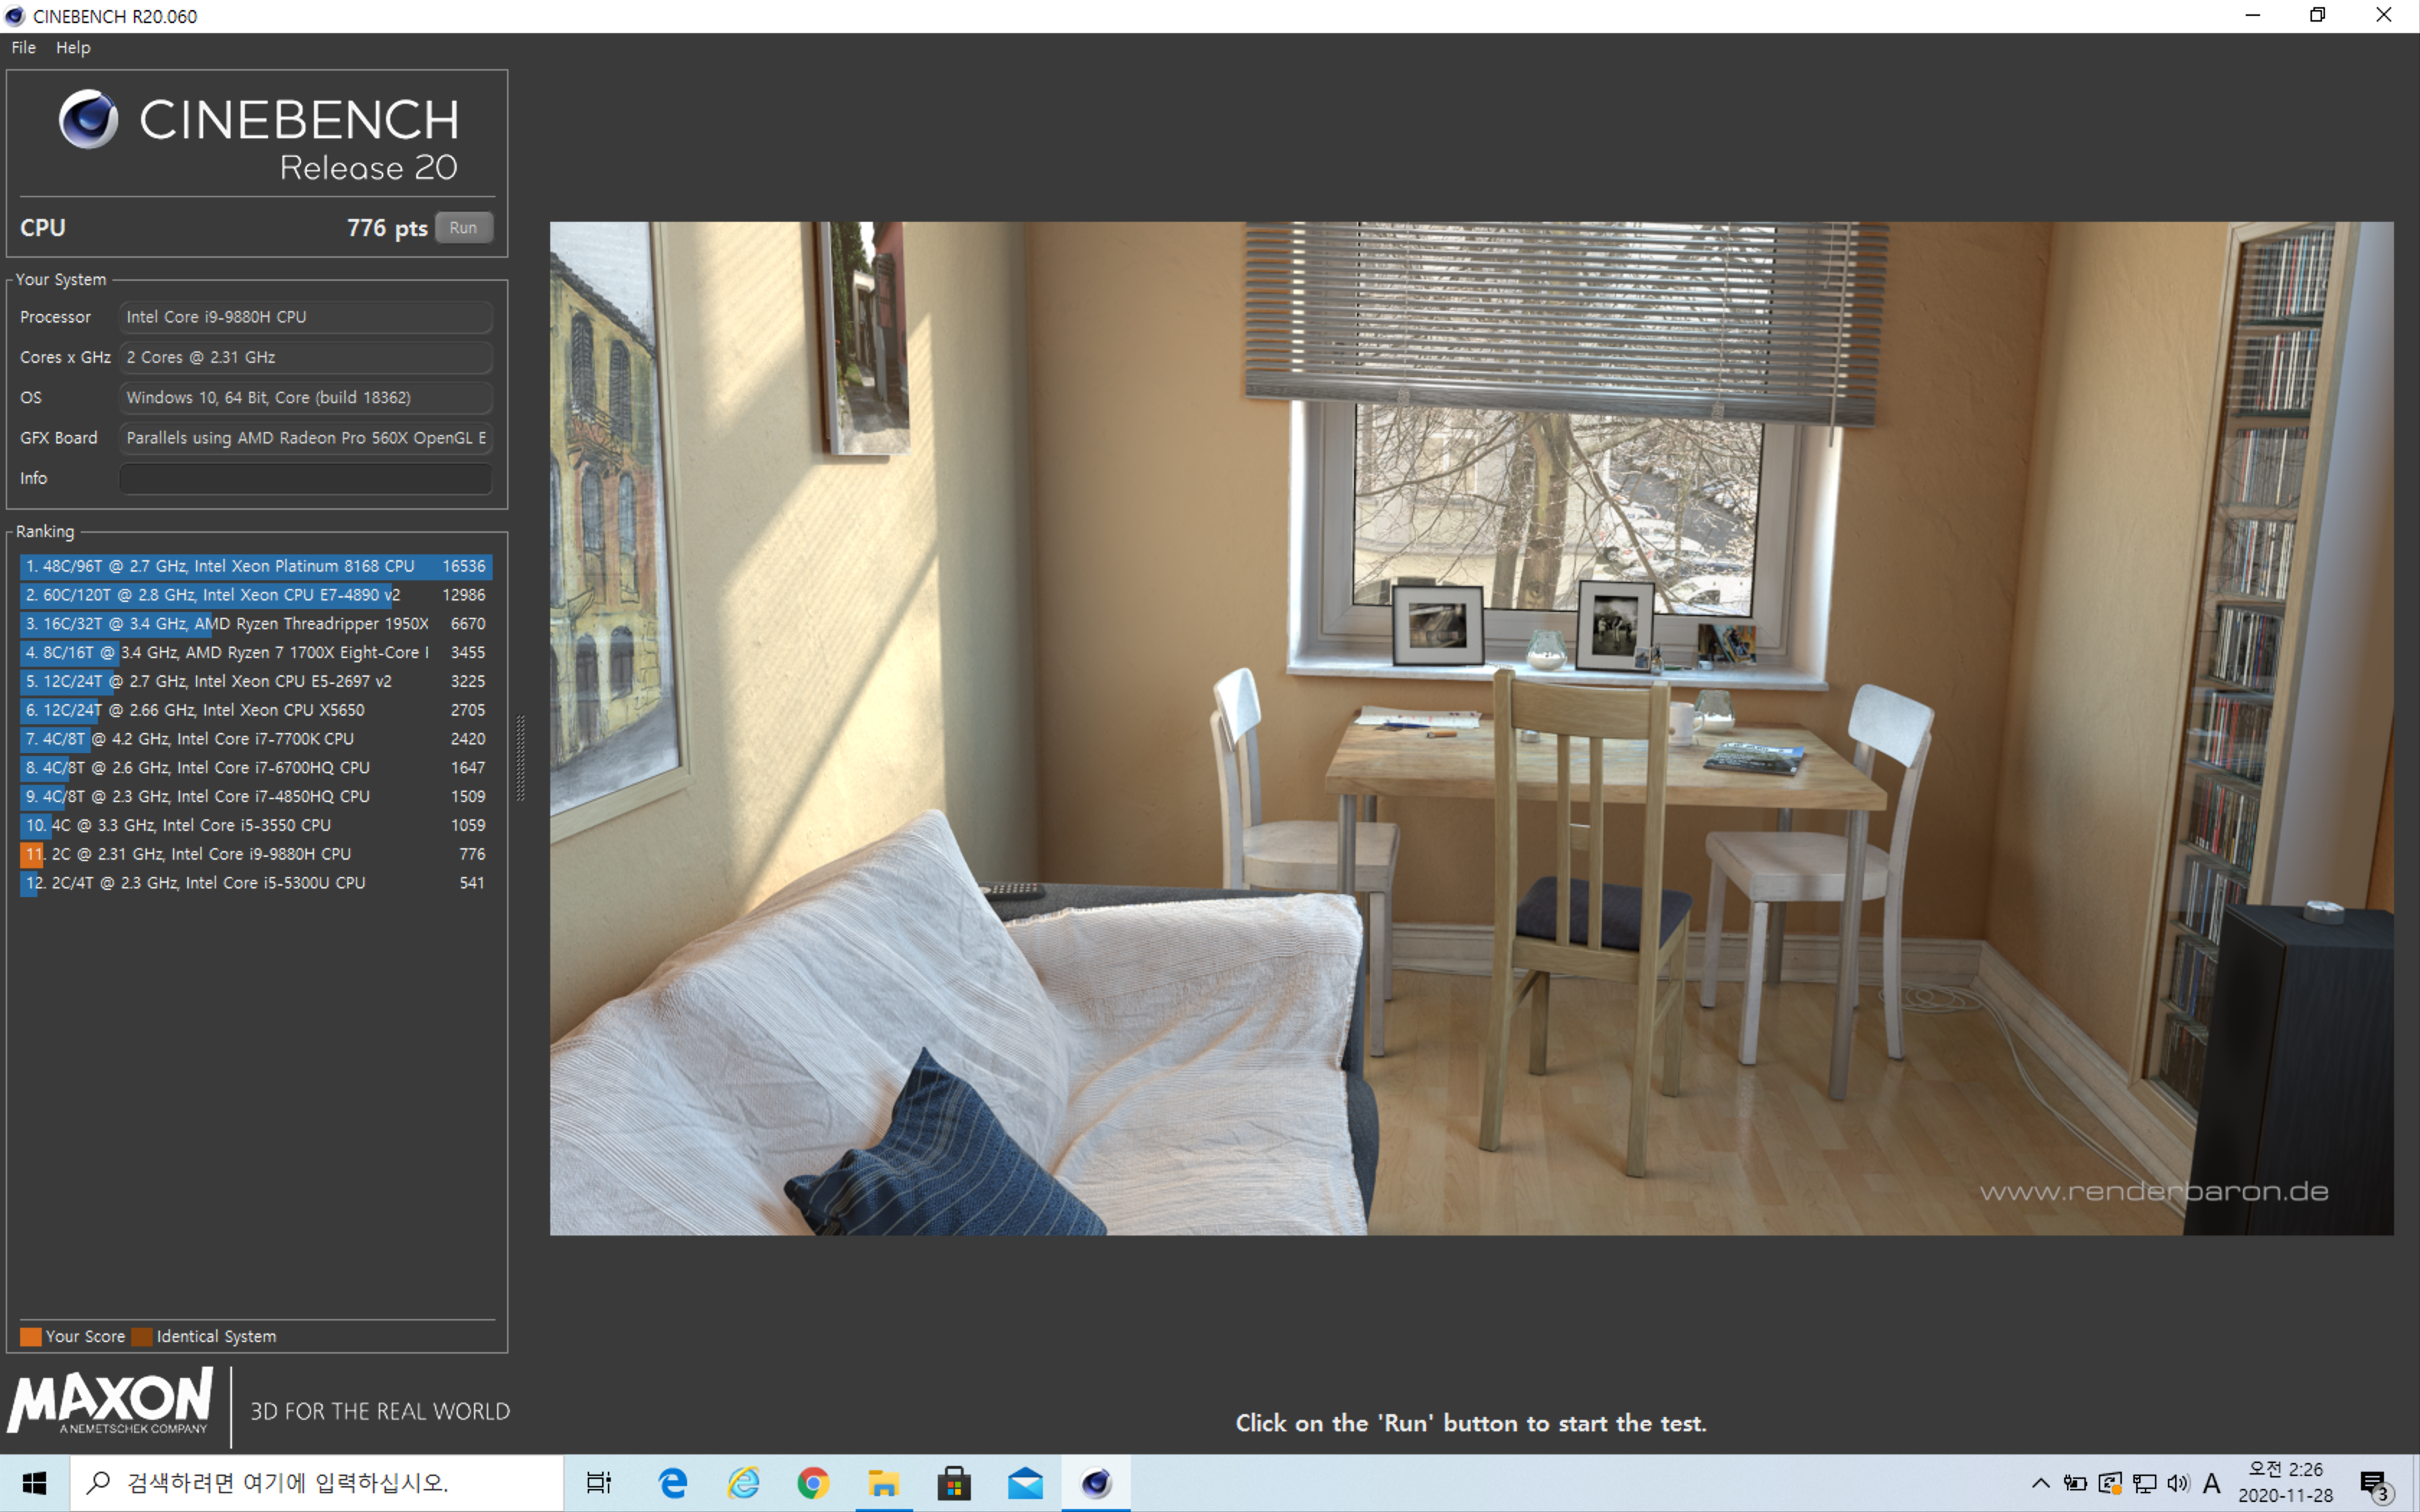Image resolution: width=2420 pixels, height=1512 pixels.
Task: Open legacy Edge browser icon
Action: click(673, 1483)
